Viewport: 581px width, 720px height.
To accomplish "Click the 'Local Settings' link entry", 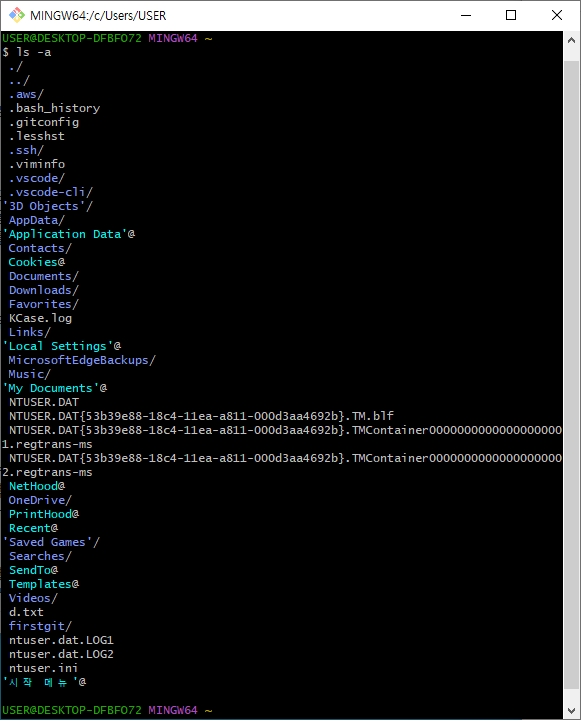I will pos(62,346).
